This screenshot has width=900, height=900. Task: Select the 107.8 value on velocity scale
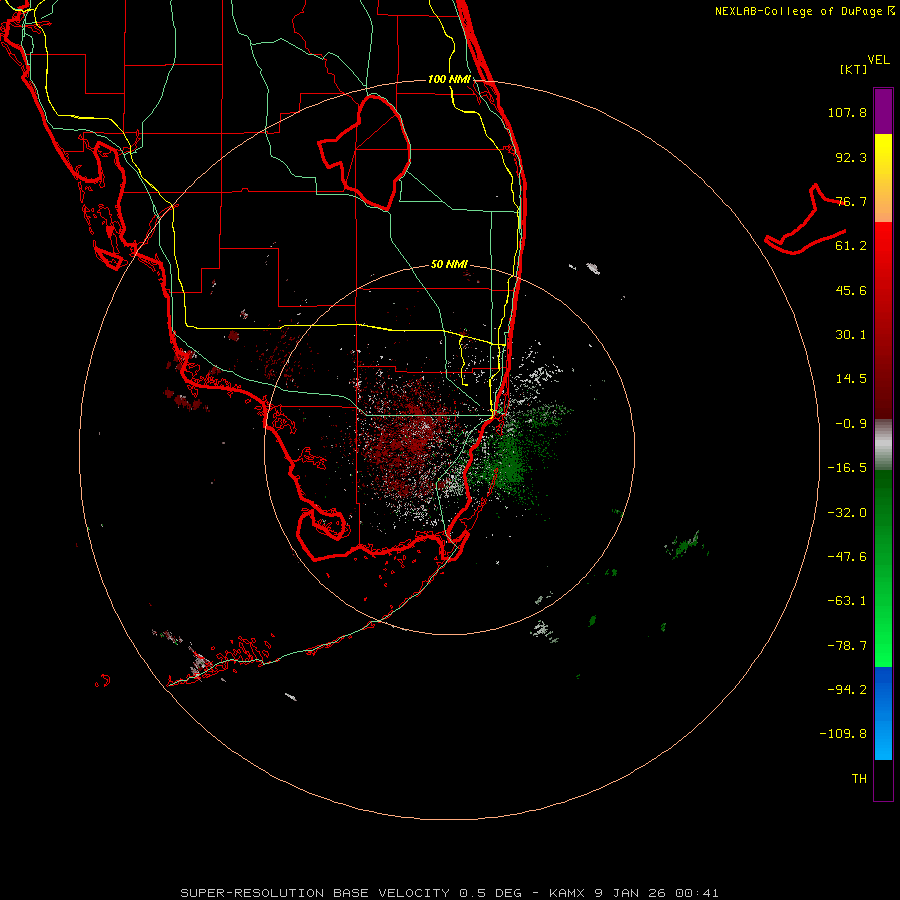(x=847, y=112)
